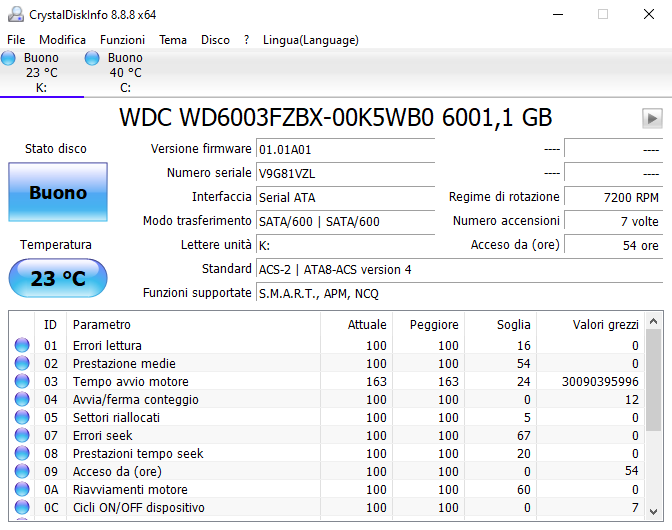Viewport: 672px width, 530px height.
Task: Click status orb of Tempo avvio motore row
Action: 22,381
